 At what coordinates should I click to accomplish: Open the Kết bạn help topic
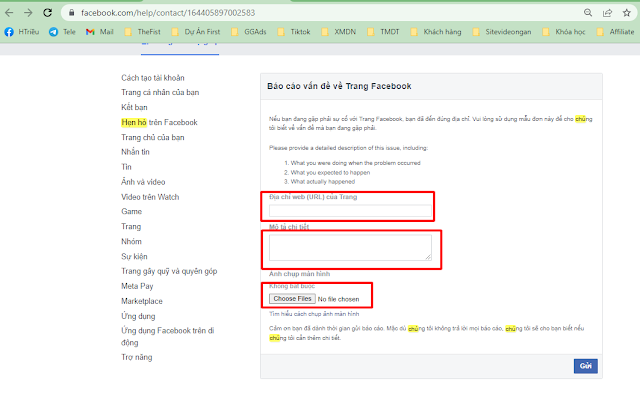(134, 107)
